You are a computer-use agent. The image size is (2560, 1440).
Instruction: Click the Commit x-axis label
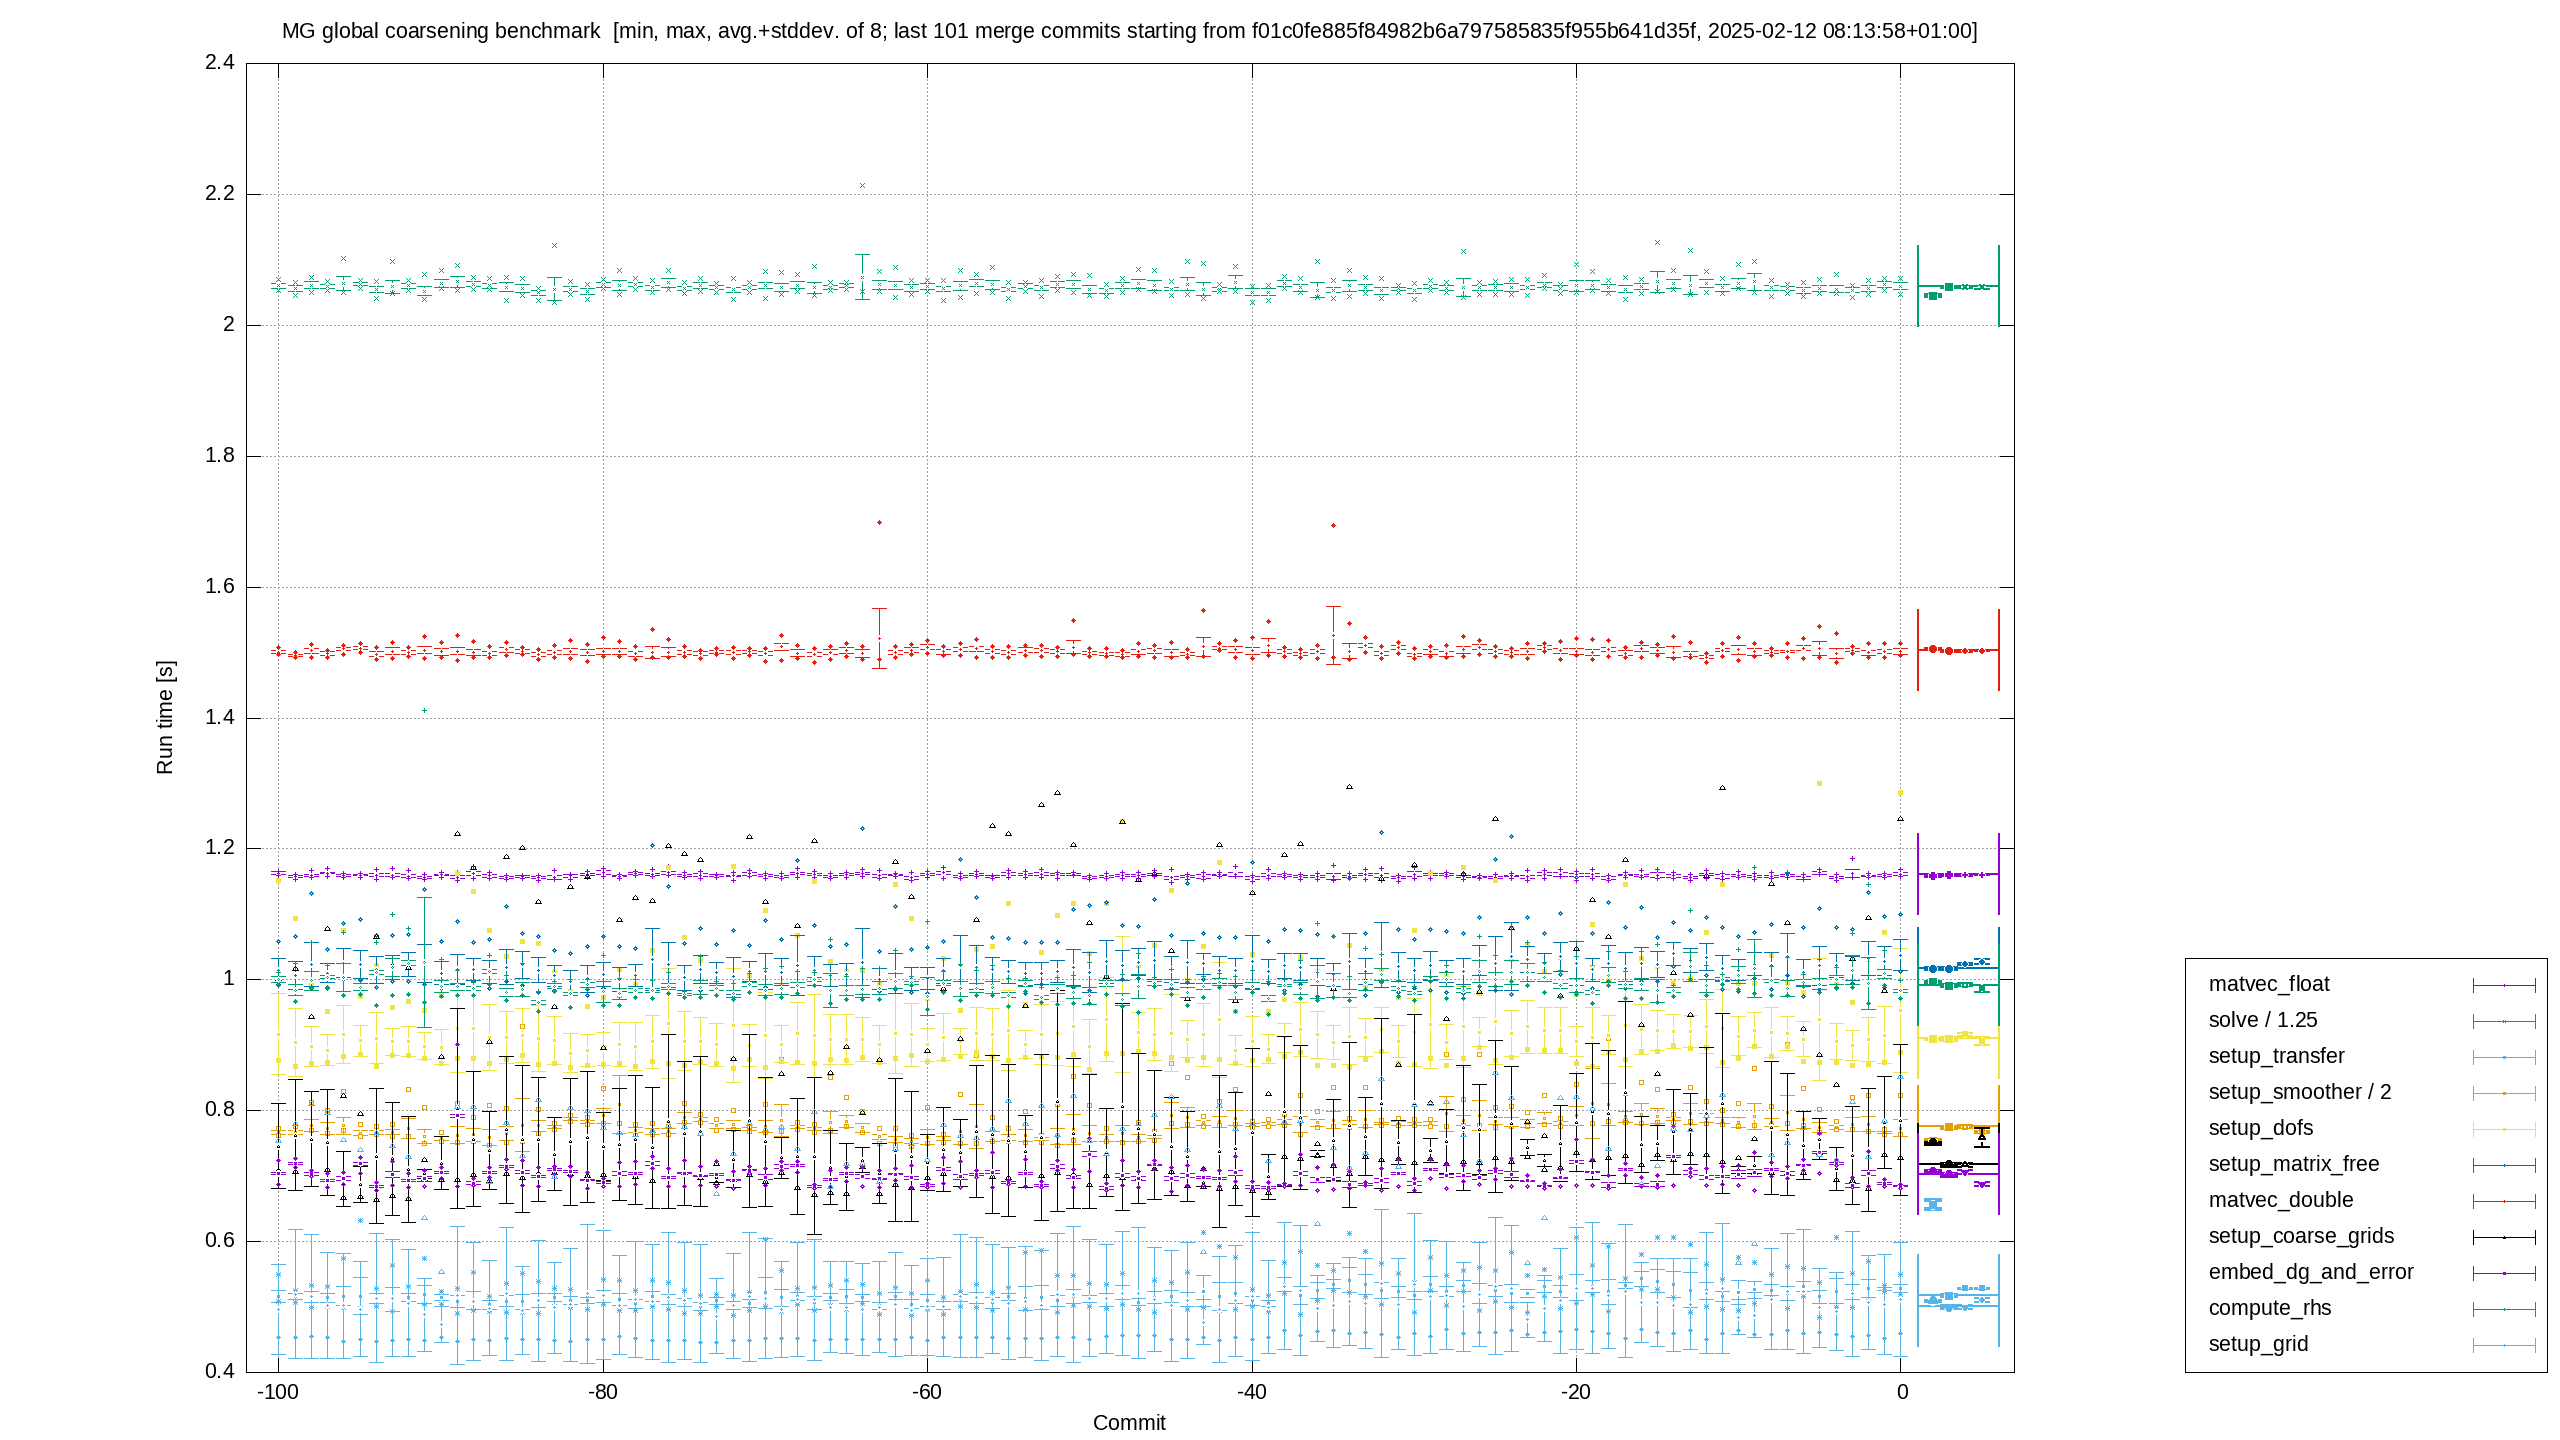click(x=1129, y=1423)
